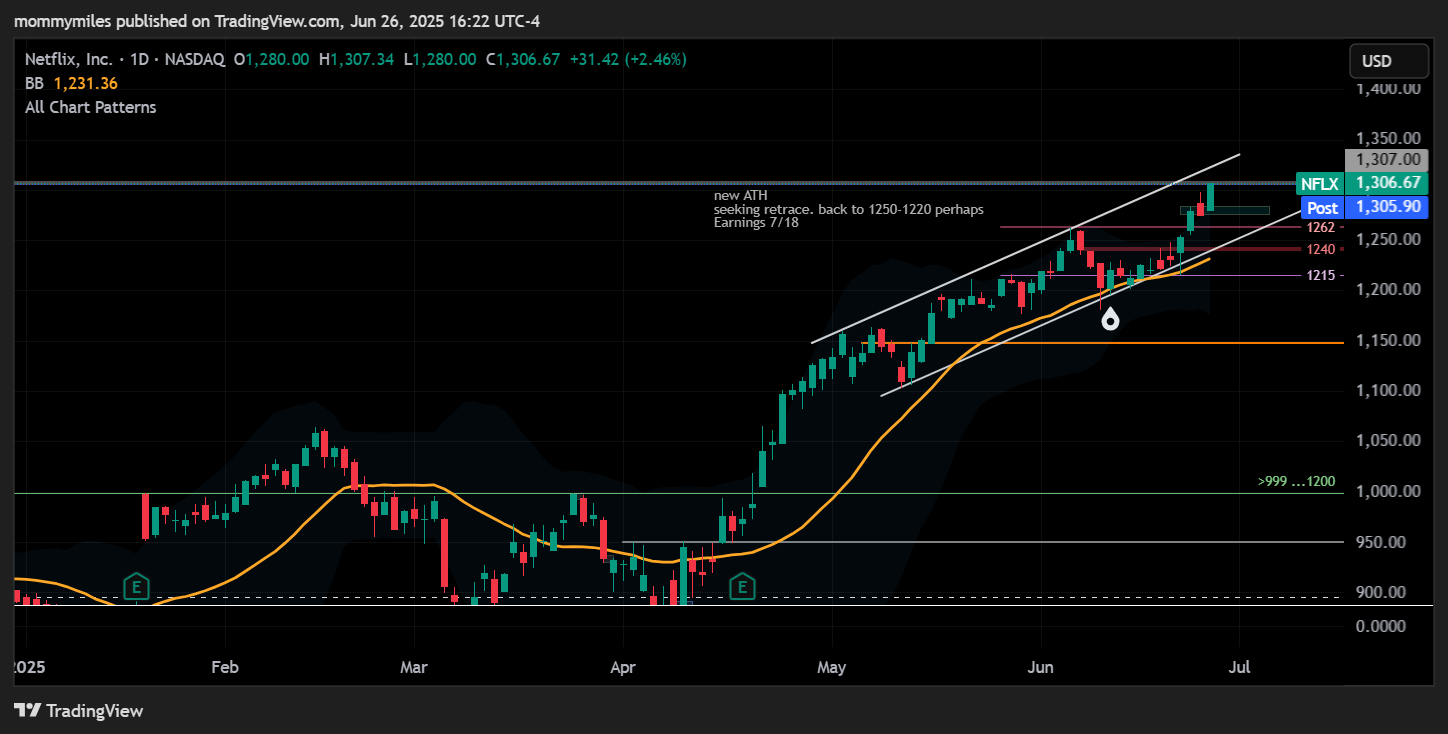Click the 'seeking retrace' annotation line

[849, 209]
